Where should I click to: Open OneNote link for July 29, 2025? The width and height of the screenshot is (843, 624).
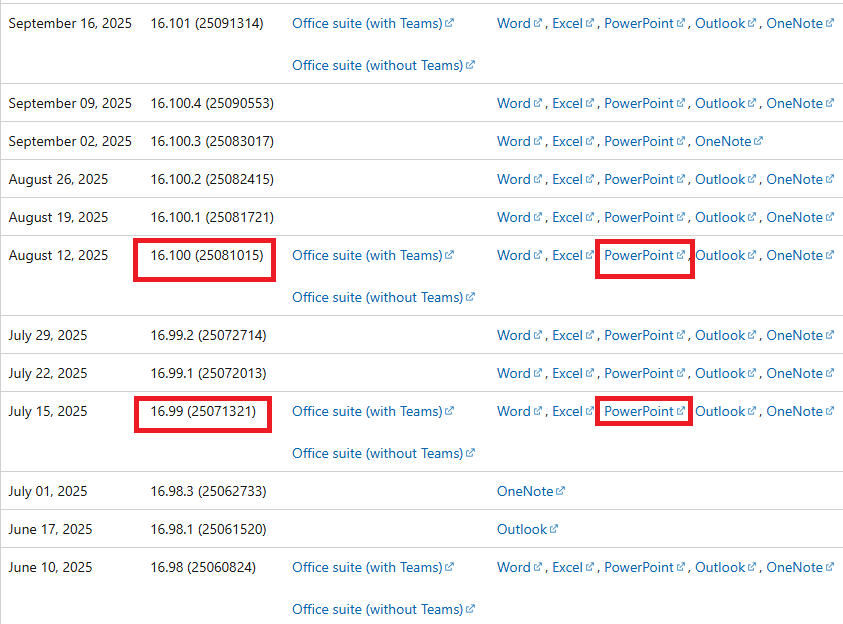click(x=800, y=335)
